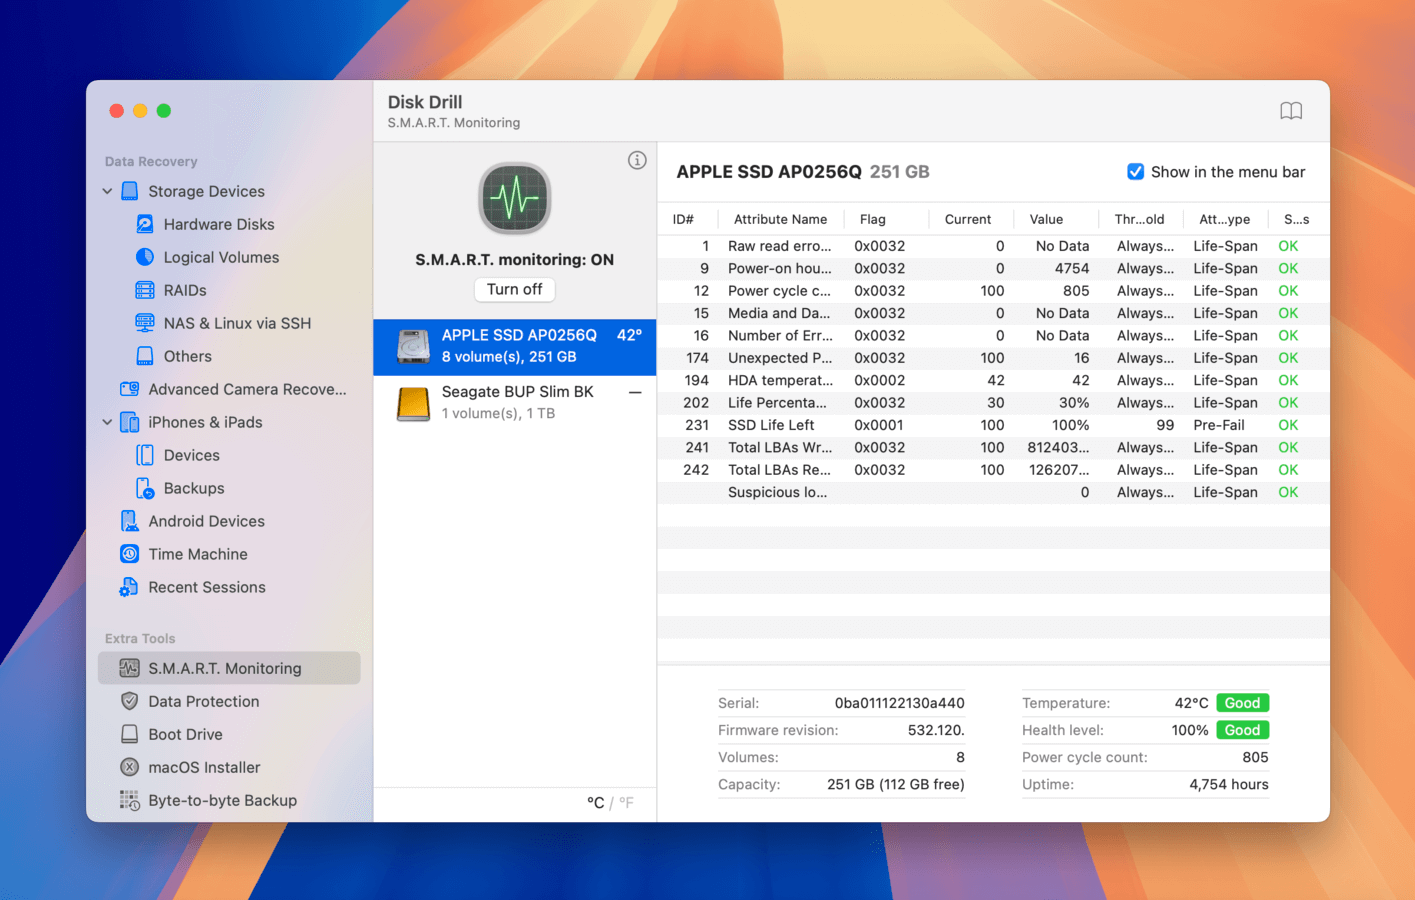Click the Att...ype column header
The image size is (1415, 900).
(1224, 219)
